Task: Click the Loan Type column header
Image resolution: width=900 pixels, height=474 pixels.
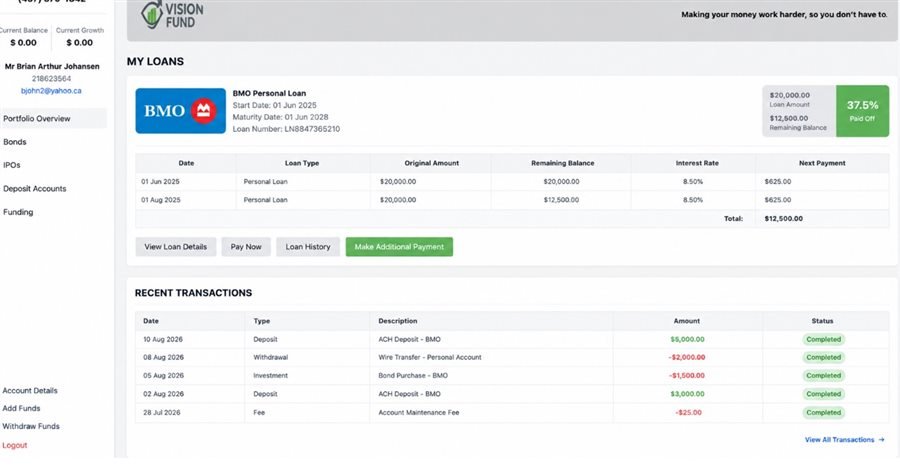Action: 302,163
